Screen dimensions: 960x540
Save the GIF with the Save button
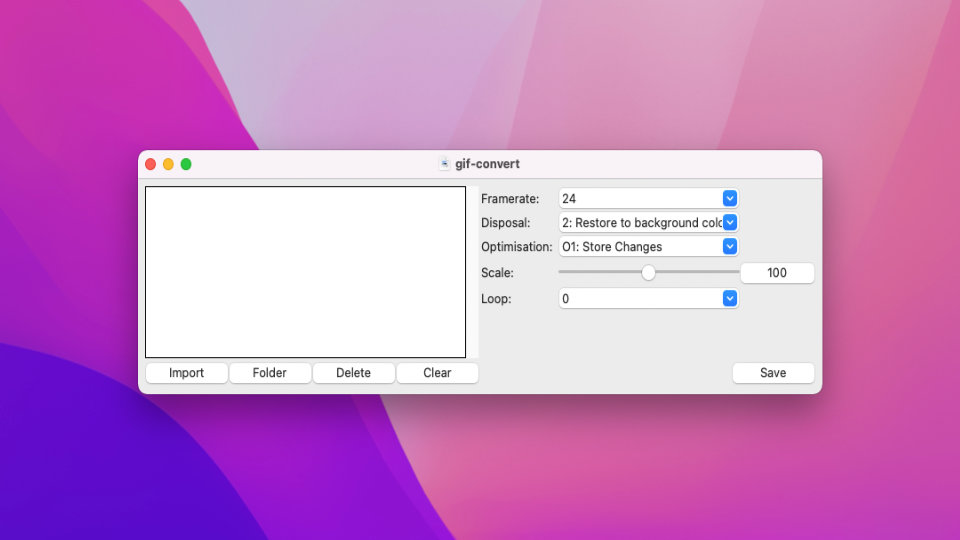(x=773, y=373)
